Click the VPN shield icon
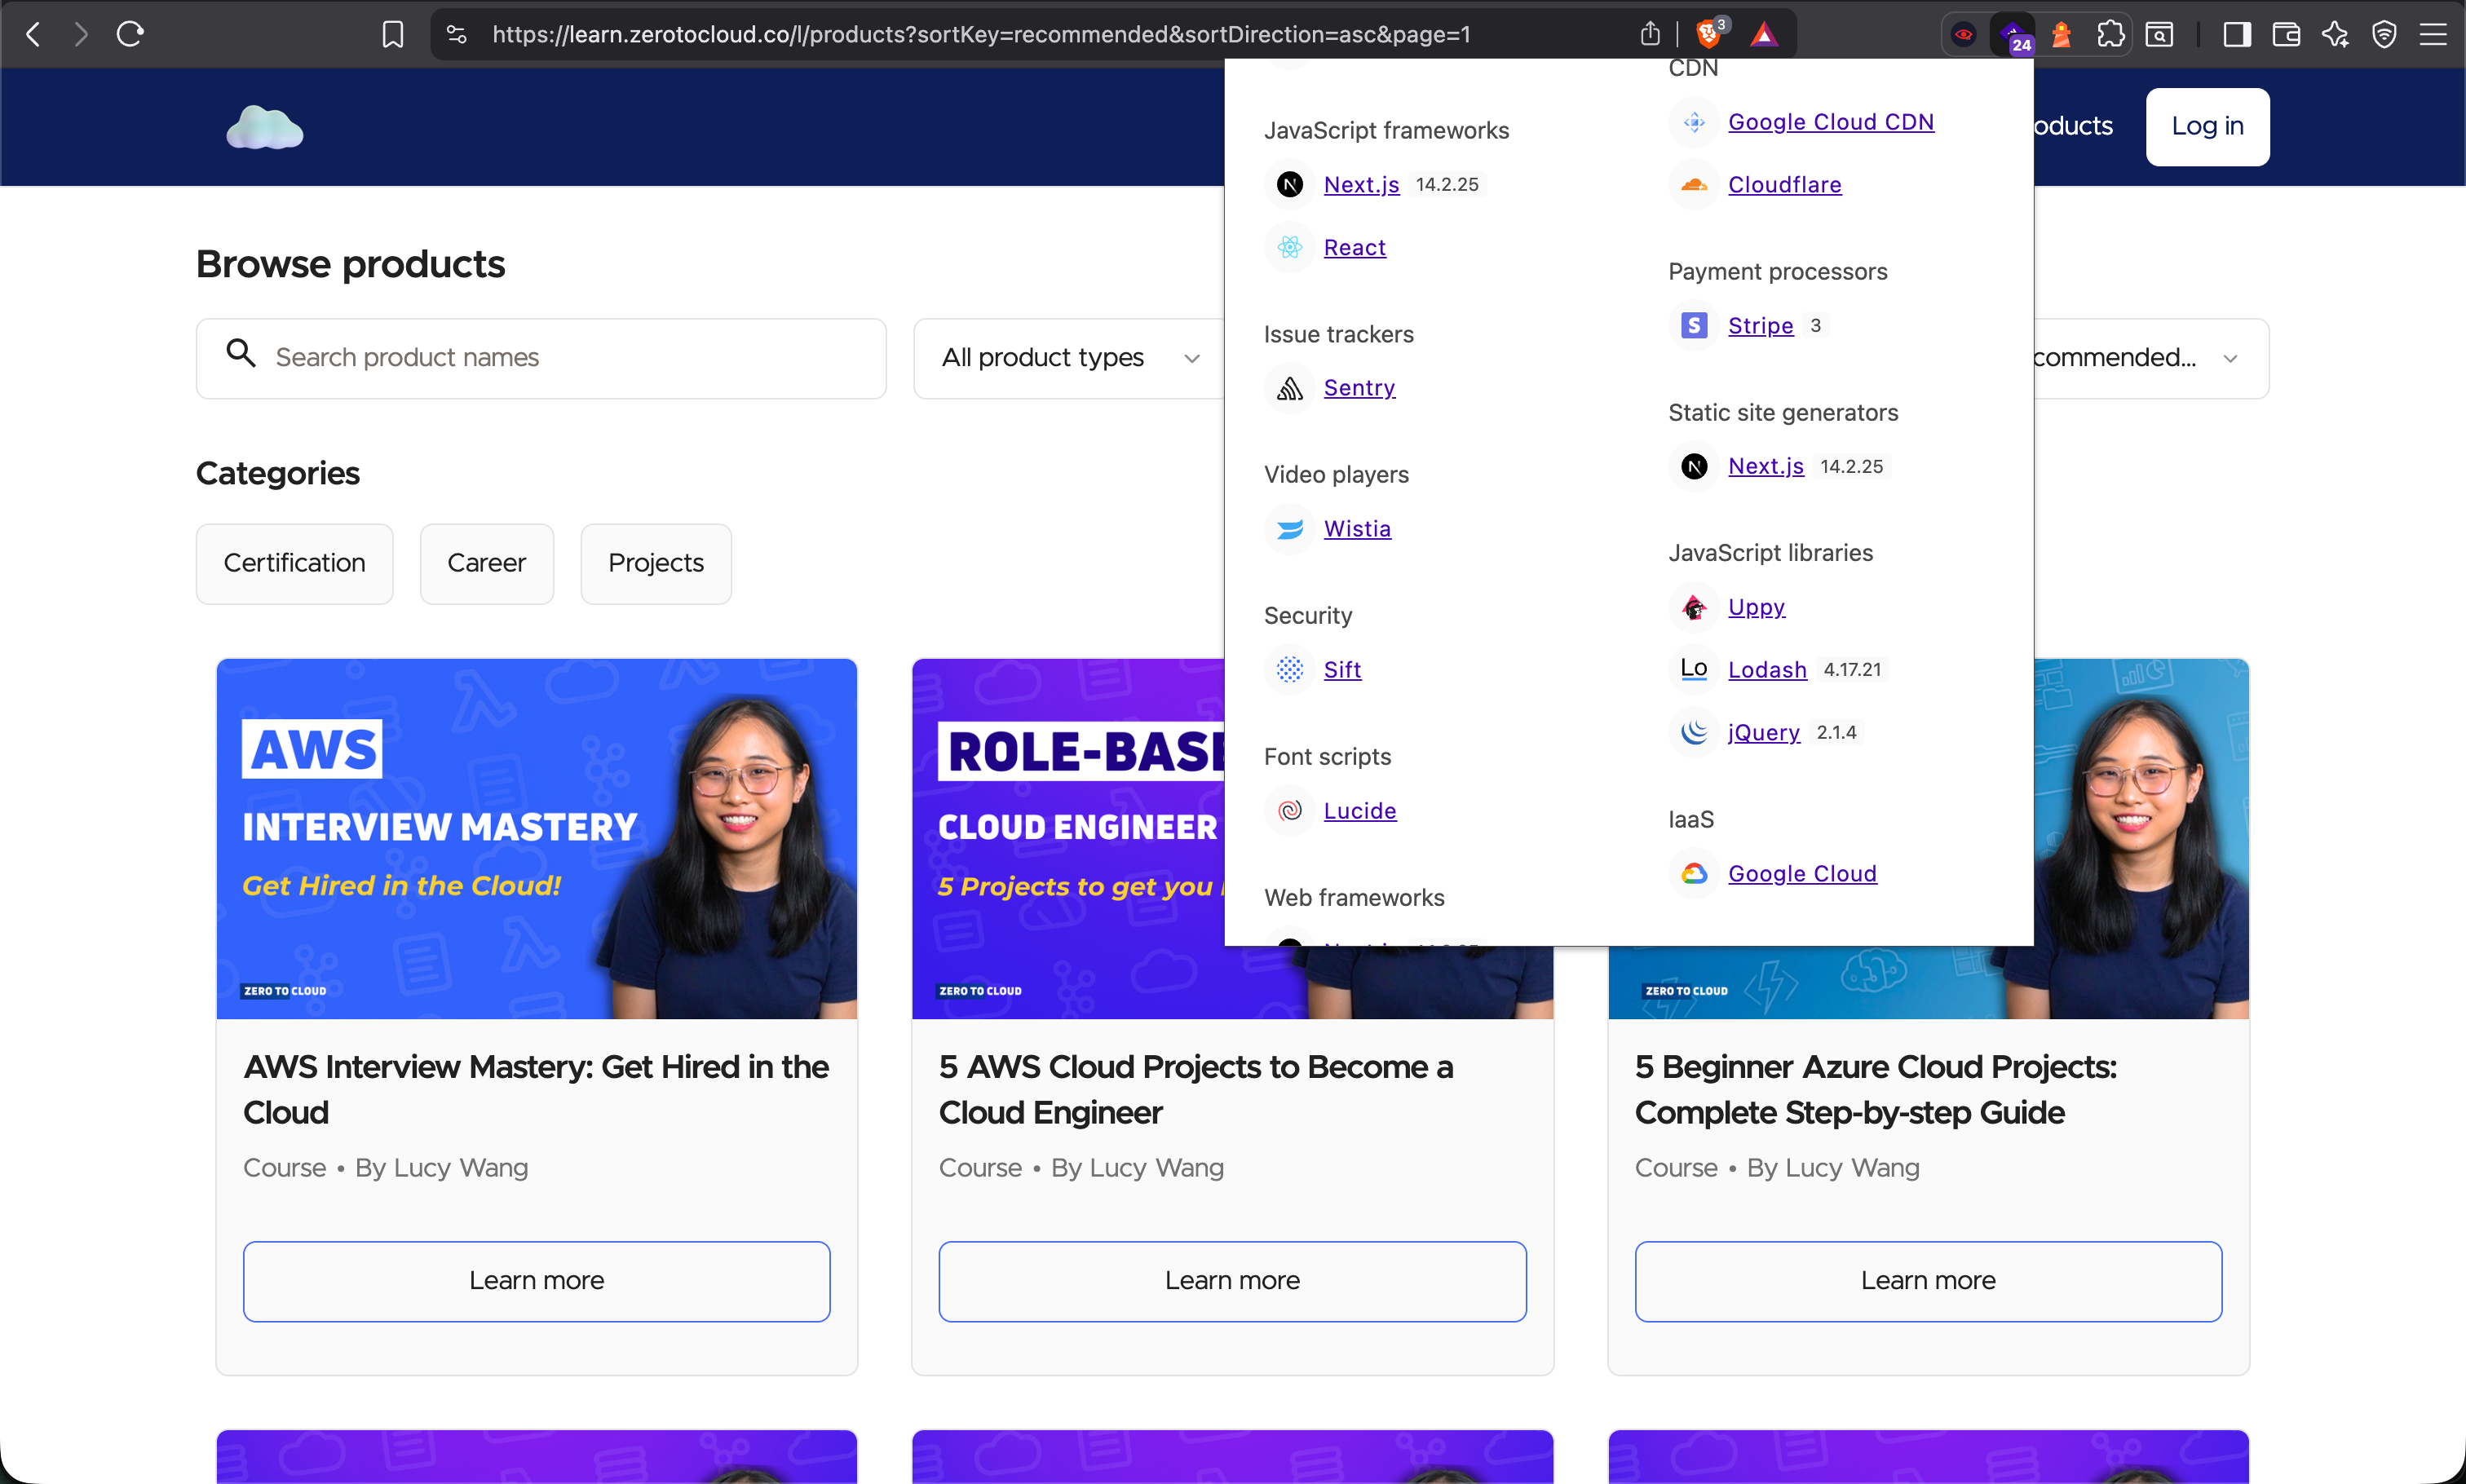Screen dimensions: 2466x1484 click(x=2384, y=35)
